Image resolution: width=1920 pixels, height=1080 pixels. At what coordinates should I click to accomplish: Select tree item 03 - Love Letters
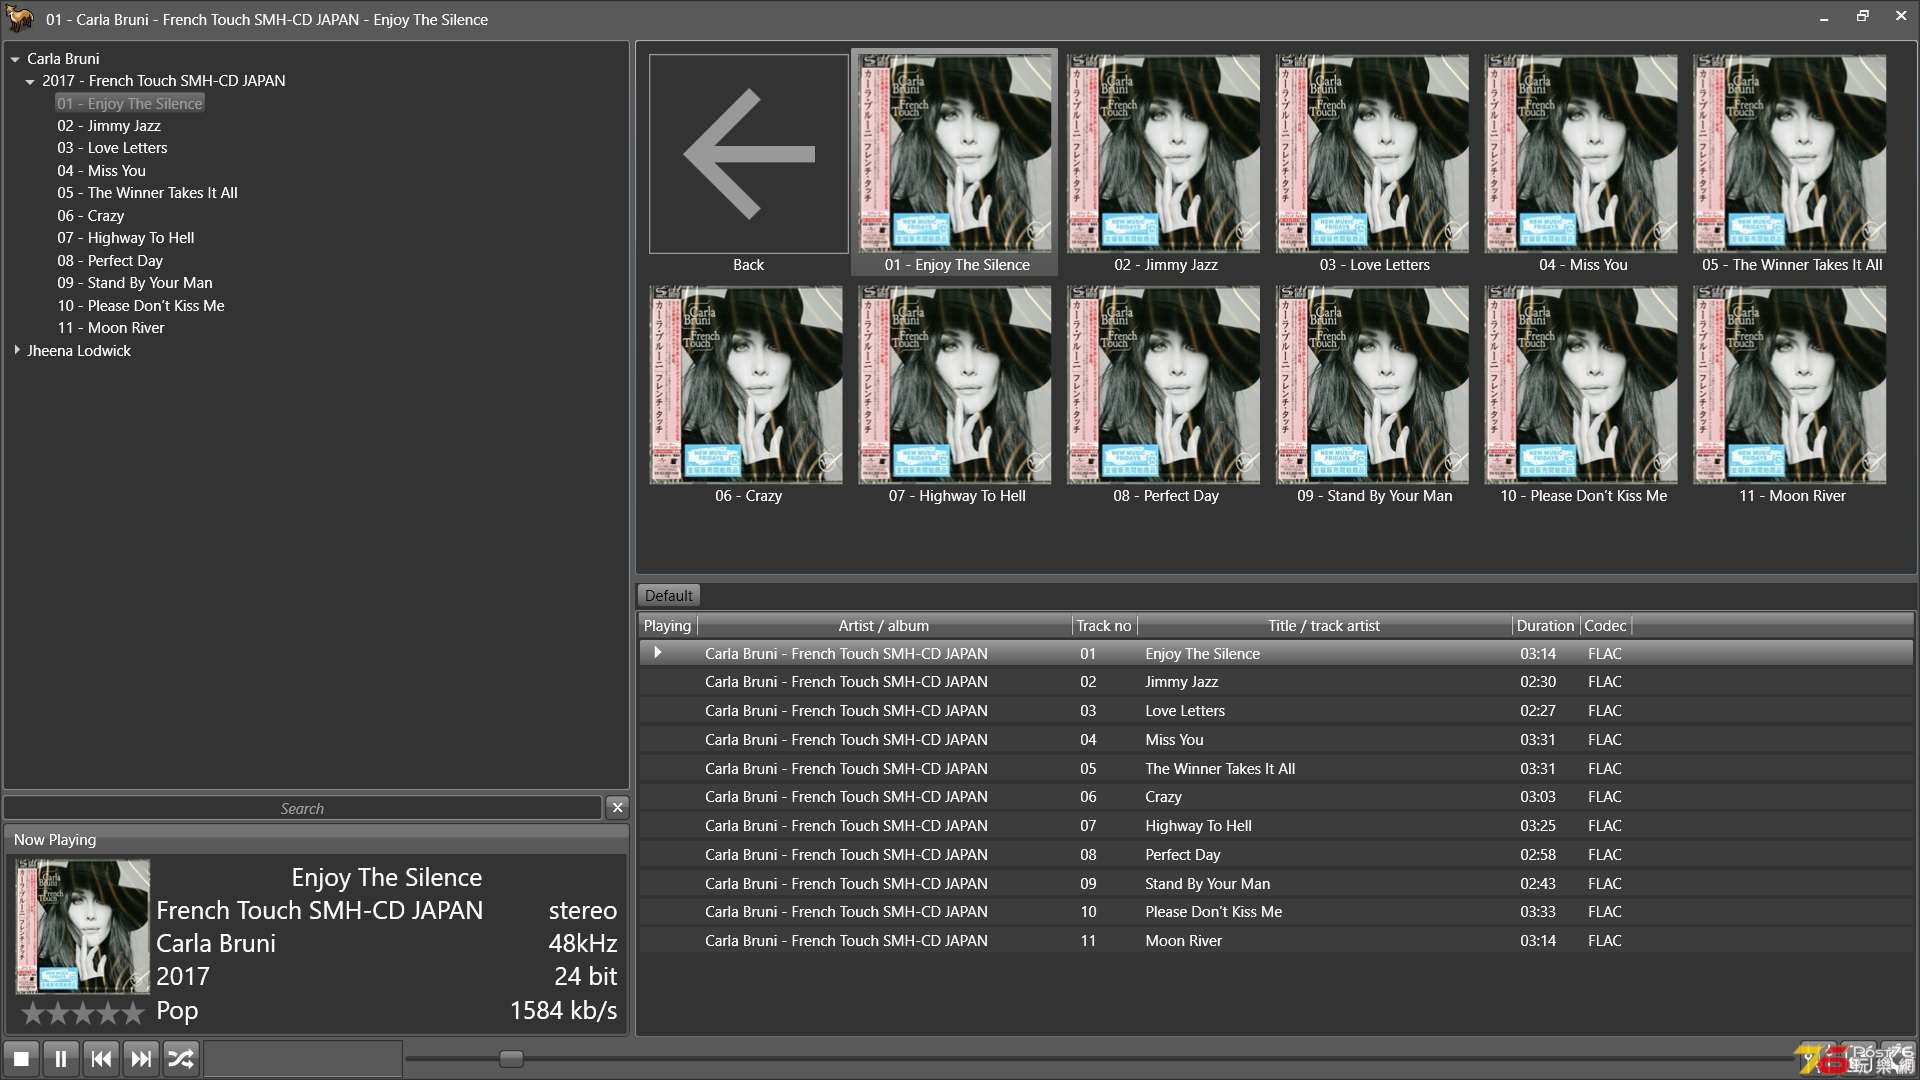click(x=112, y=148)
